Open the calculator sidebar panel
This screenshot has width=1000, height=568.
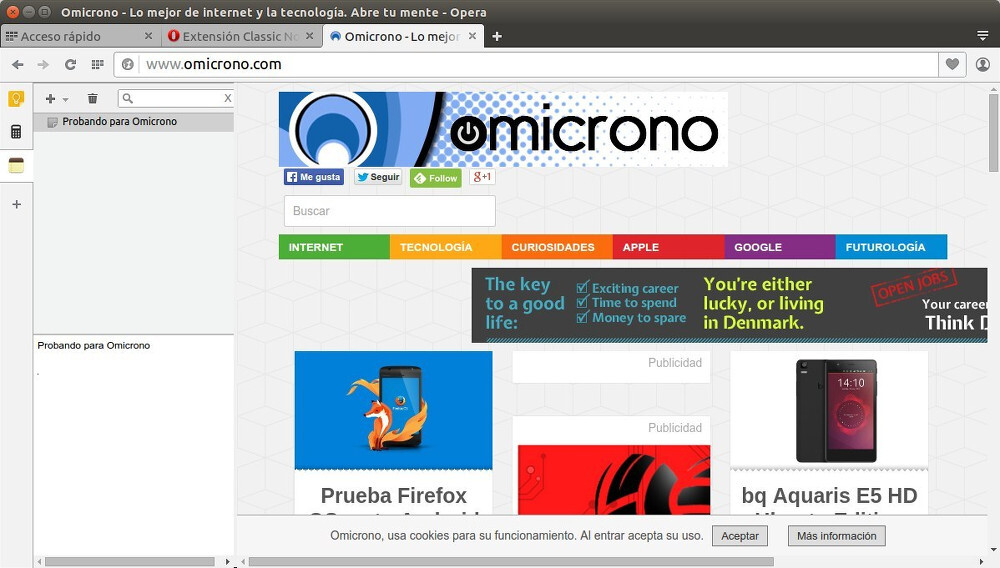tap(16, 132)
